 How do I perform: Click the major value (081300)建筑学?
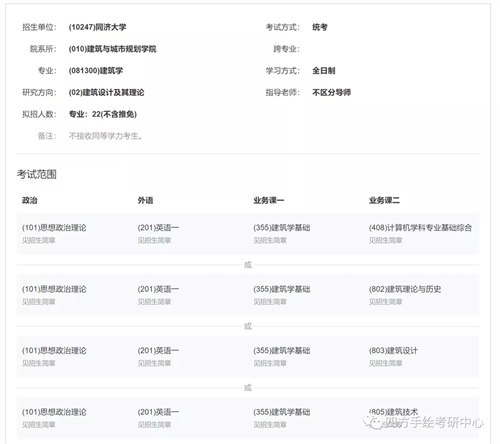(x=96, y=71)
